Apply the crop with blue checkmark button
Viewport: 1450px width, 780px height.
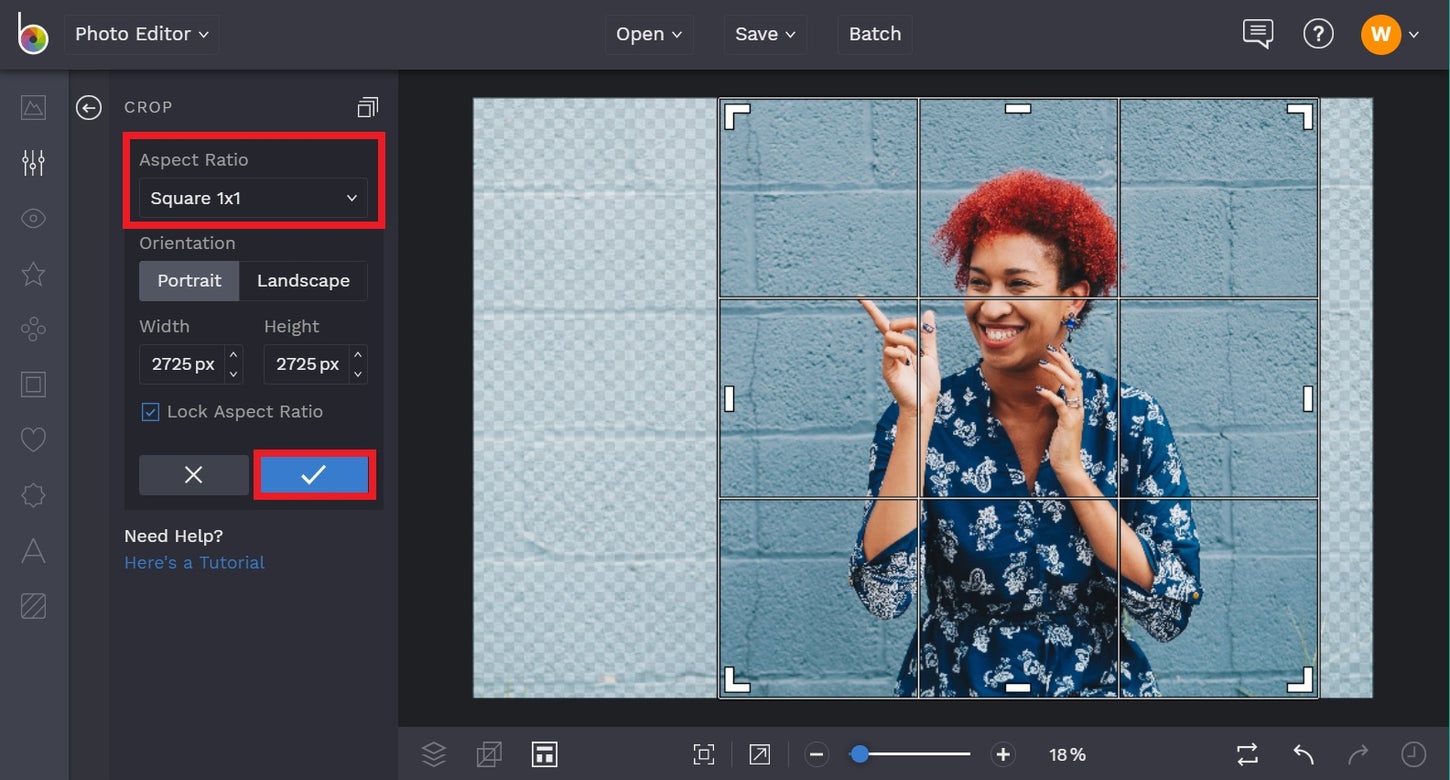click(x=314, y=475)
